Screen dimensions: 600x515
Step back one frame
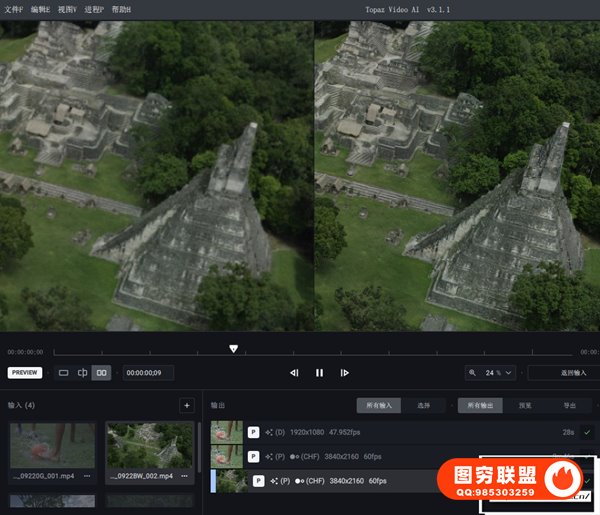[x=294, y=373]
